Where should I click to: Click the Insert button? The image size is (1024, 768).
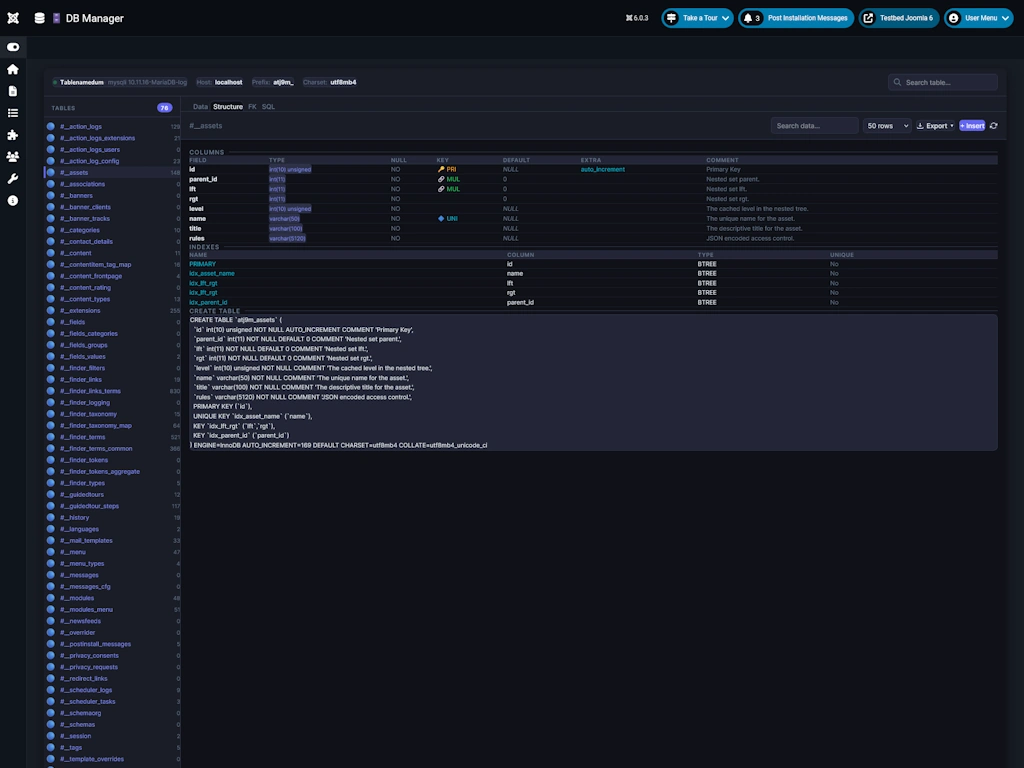972,126
